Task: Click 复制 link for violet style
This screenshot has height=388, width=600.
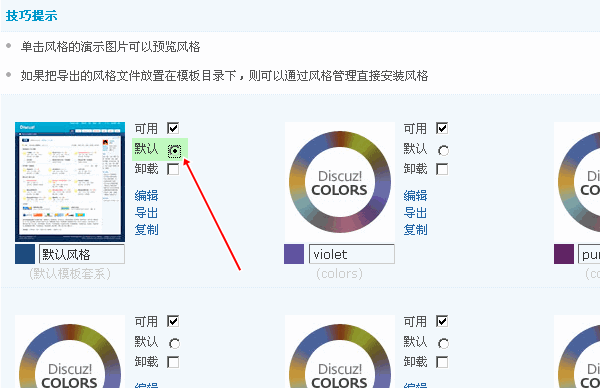Action: [415, 230]
